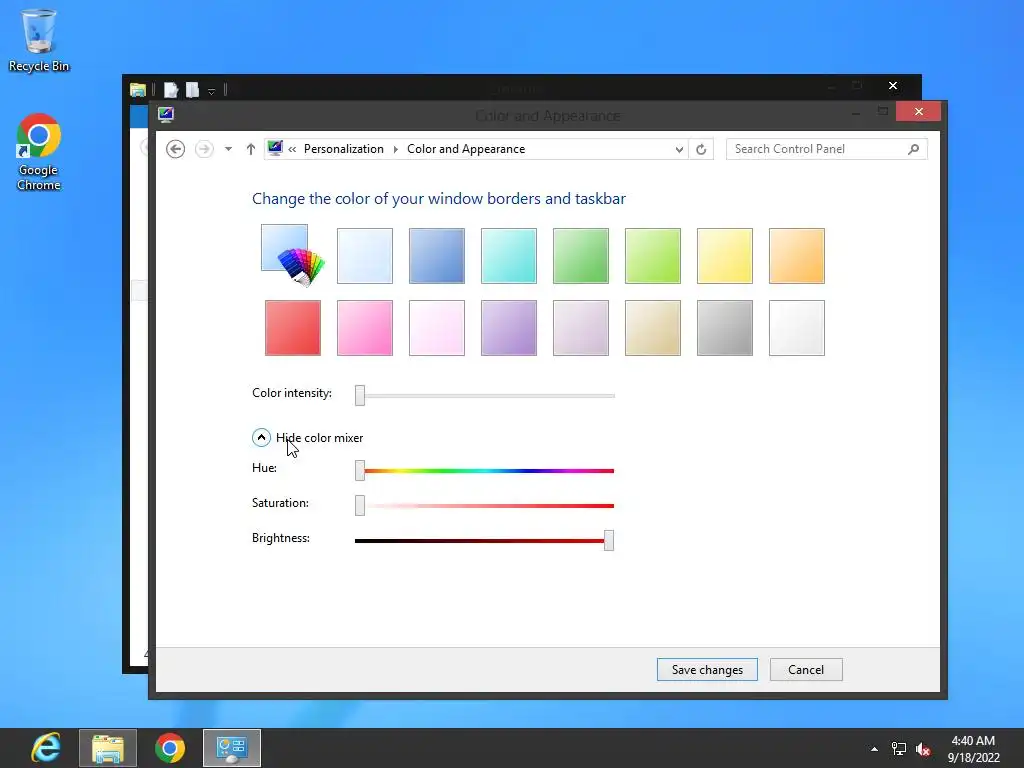Click the back window's Properties toolbar icon
Screen dimensions: 1024x768
tap(170, 89)
